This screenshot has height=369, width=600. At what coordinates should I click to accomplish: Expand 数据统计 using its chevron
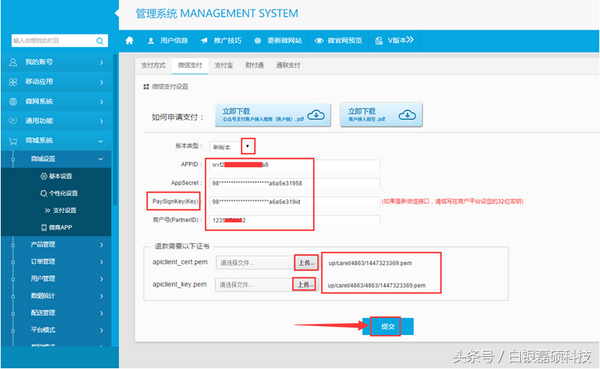[x=101, y=296]
